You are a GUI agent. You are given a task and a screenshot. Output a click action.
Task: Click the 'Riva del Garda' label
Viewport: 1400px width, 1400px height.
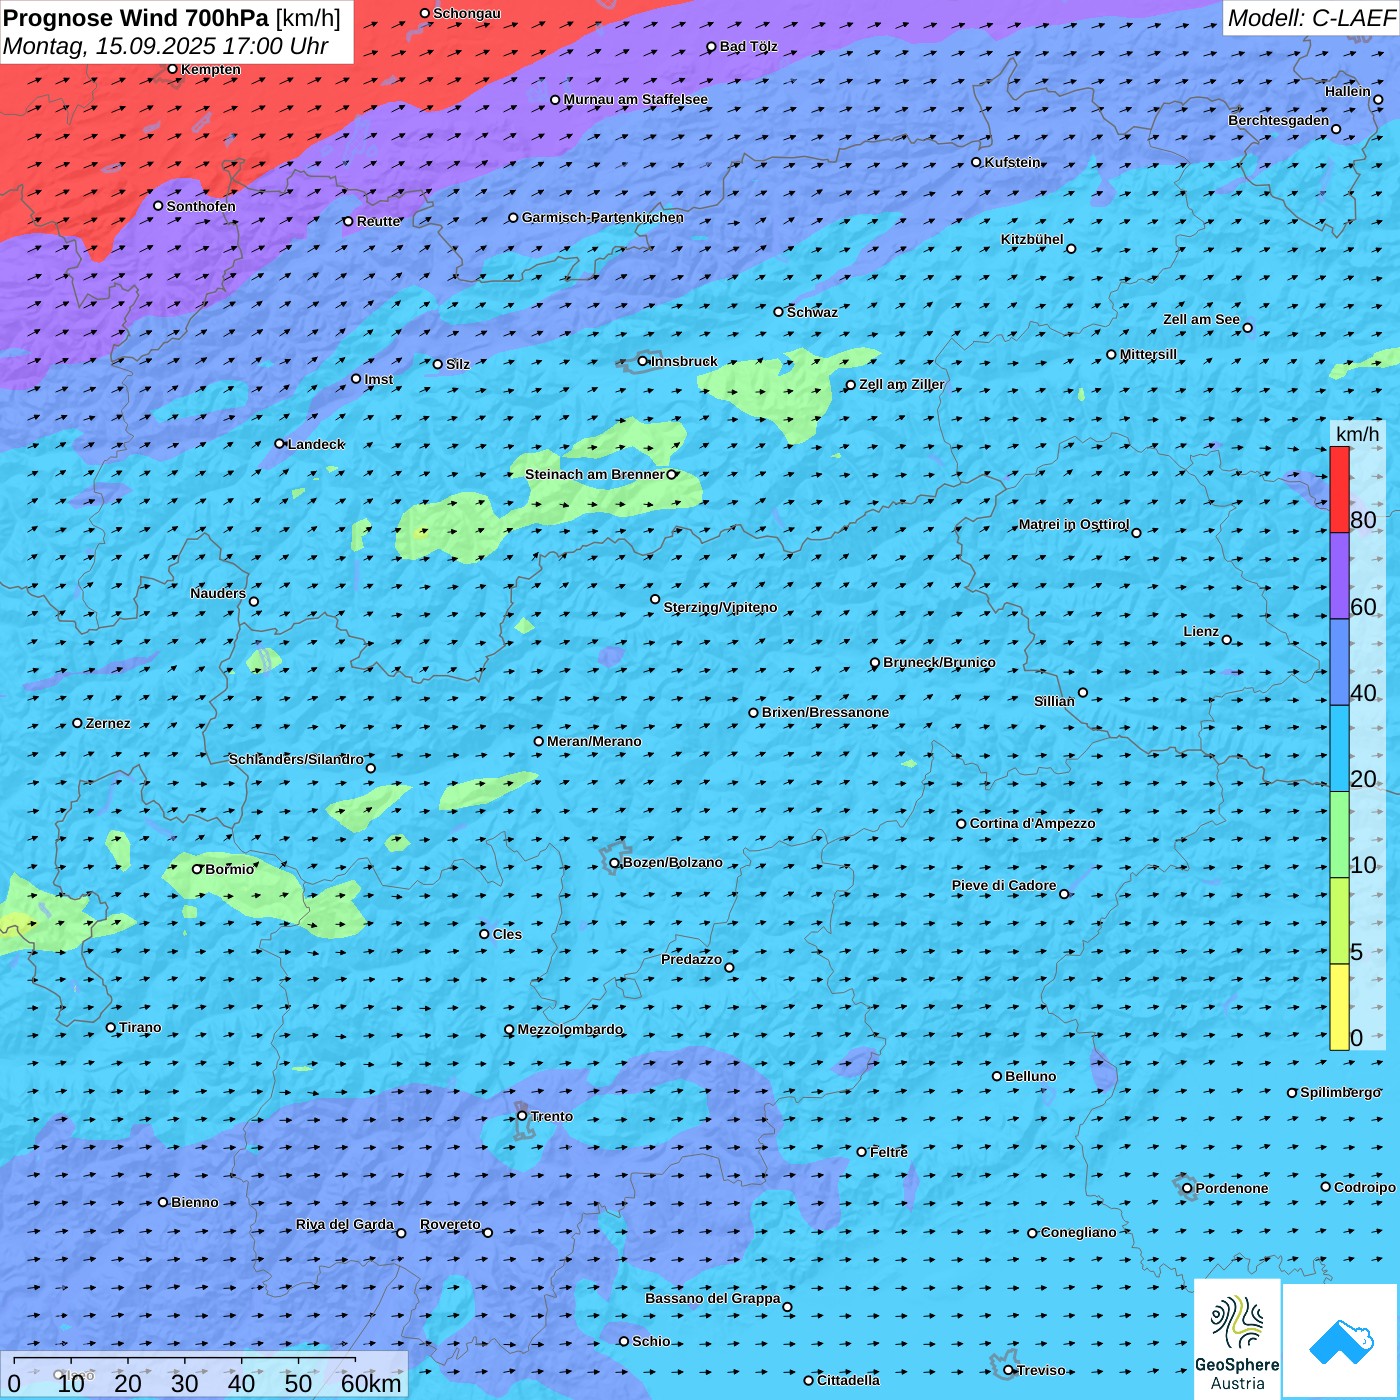click(345, 1224)
